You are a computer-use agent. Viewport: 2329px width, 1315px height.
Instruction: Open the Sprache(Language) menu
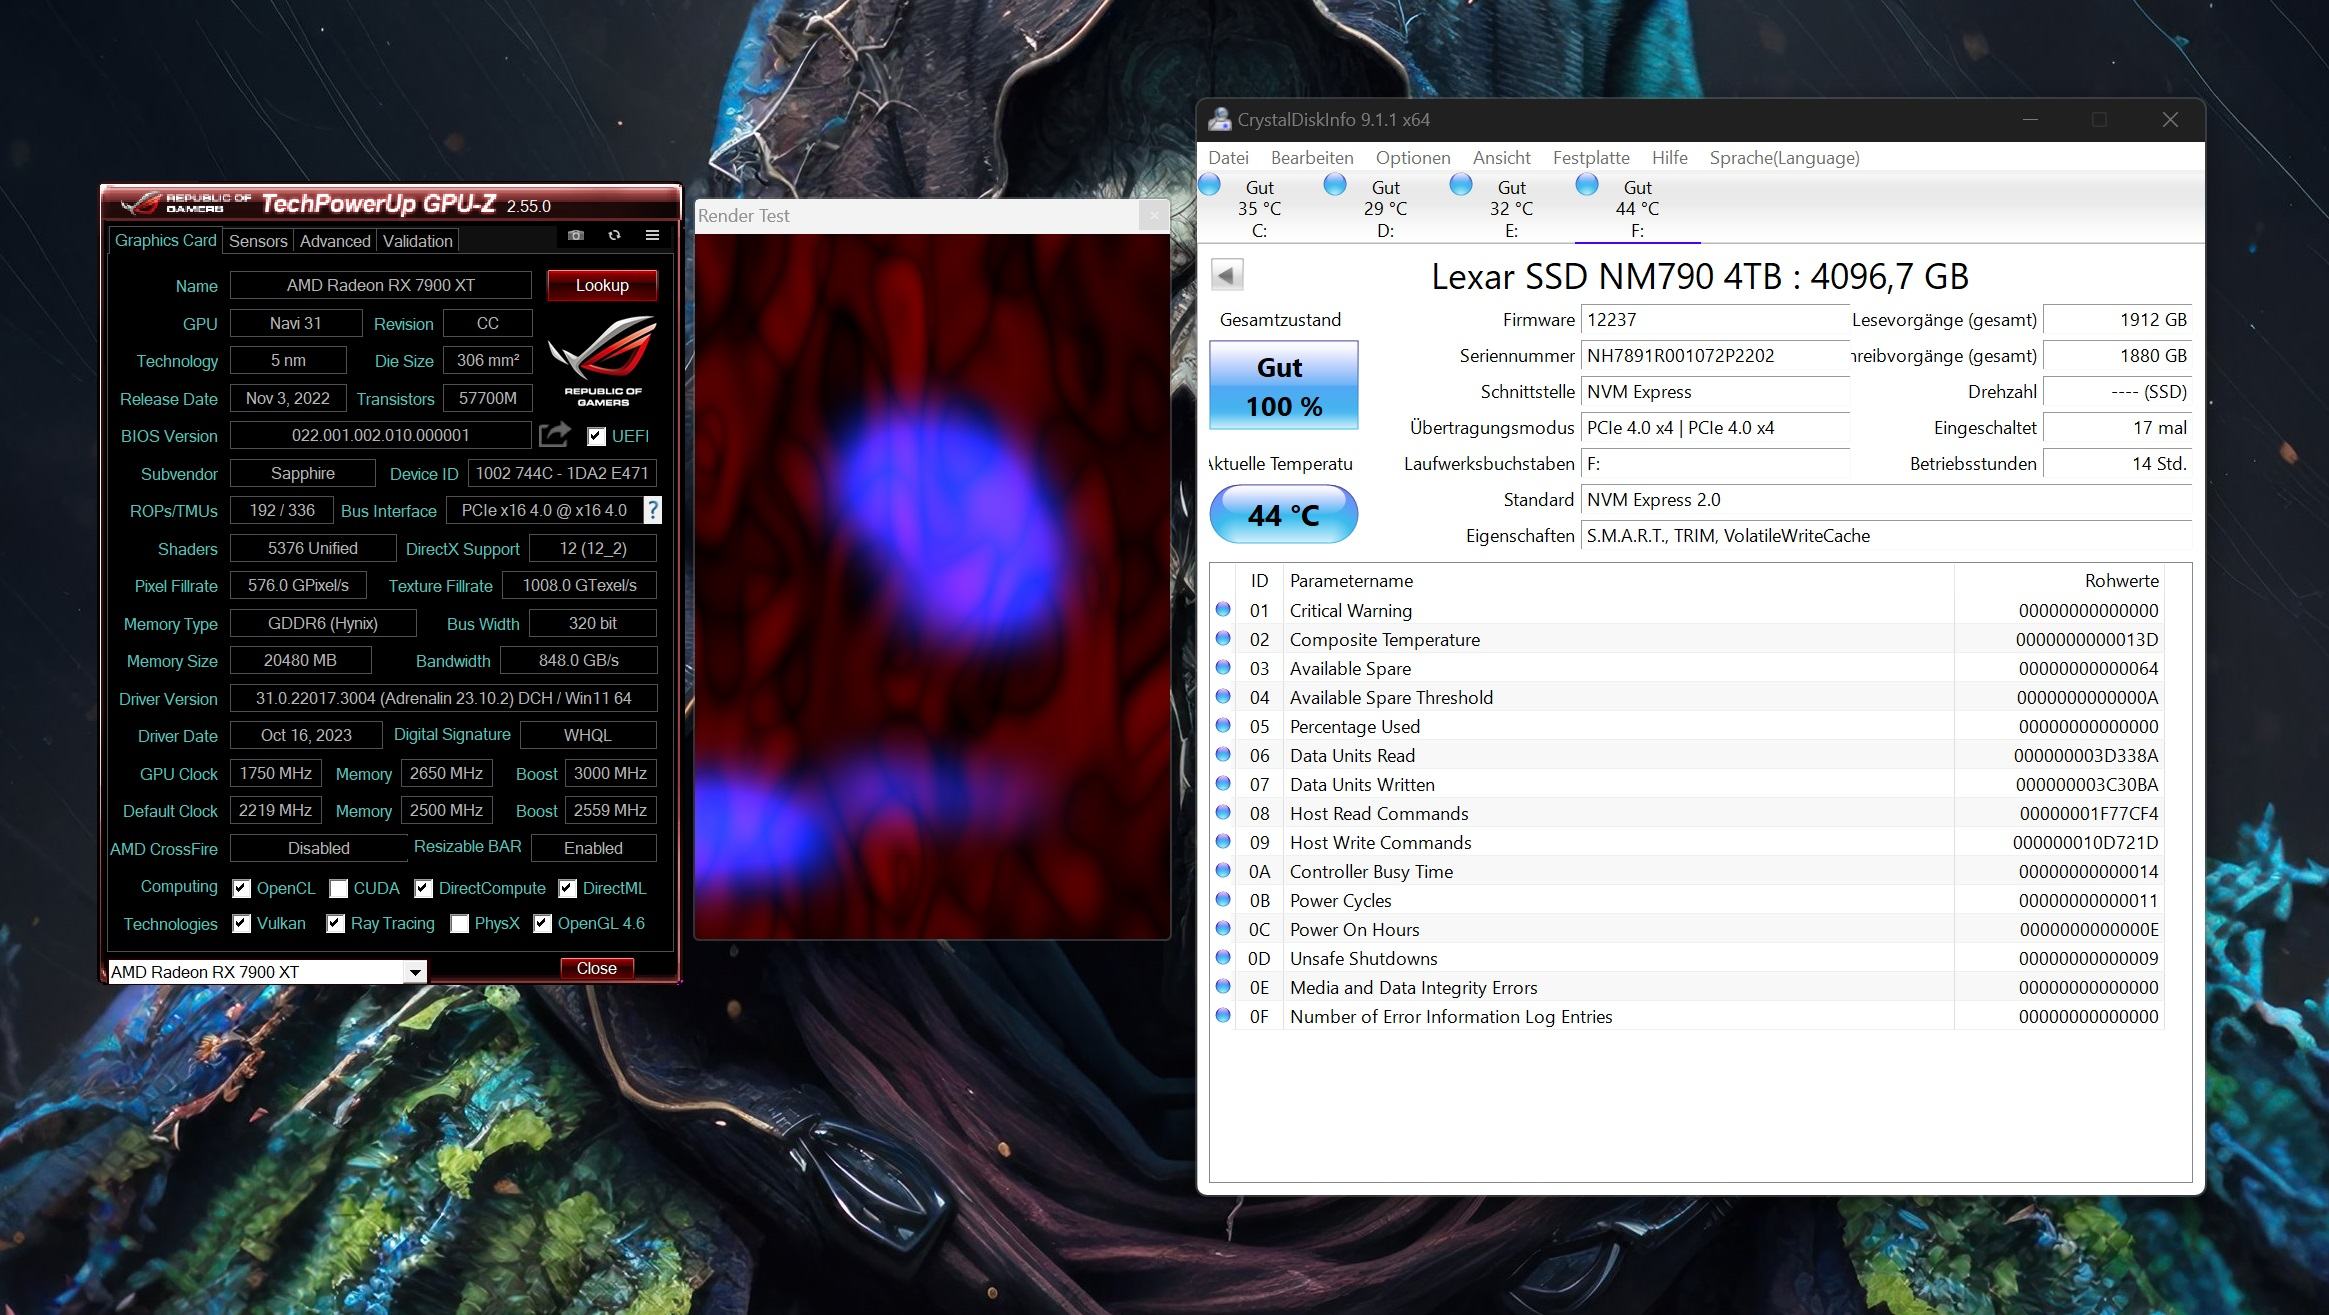point(1784,158)
